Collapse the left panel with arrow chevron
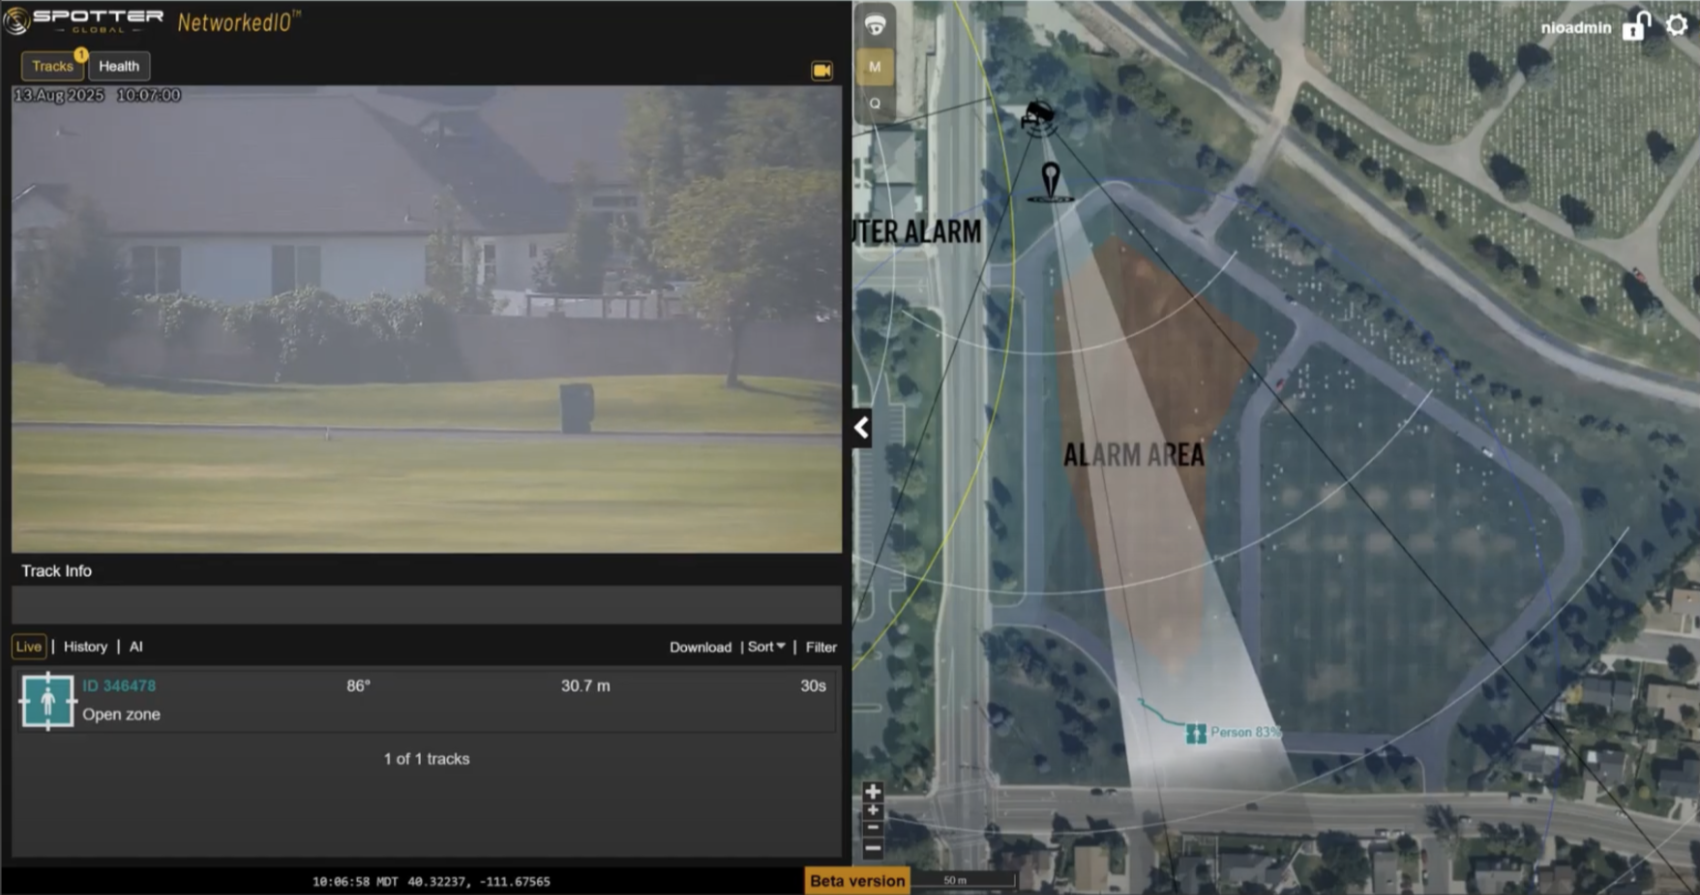Image resolution: width=1700 pixels, height=895 pixels. click(x=861, y=428)
